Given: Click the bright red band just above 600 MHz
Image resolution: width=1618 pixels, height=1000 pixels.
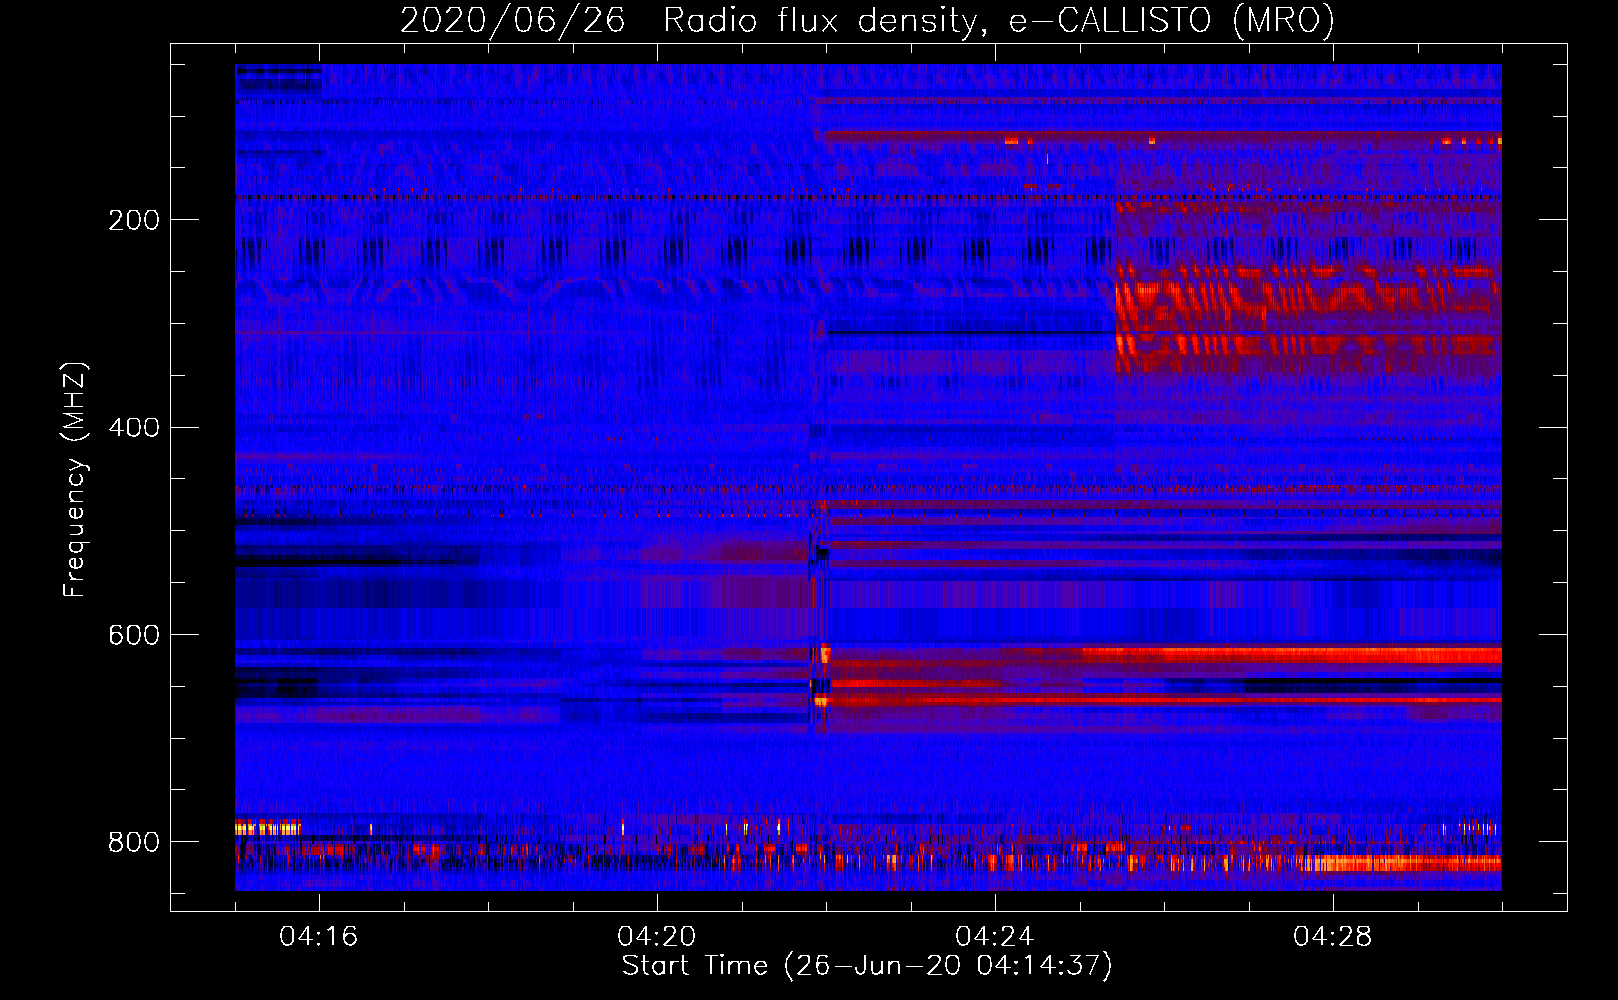Looking at the screenshot, I should click(1290, 655).
